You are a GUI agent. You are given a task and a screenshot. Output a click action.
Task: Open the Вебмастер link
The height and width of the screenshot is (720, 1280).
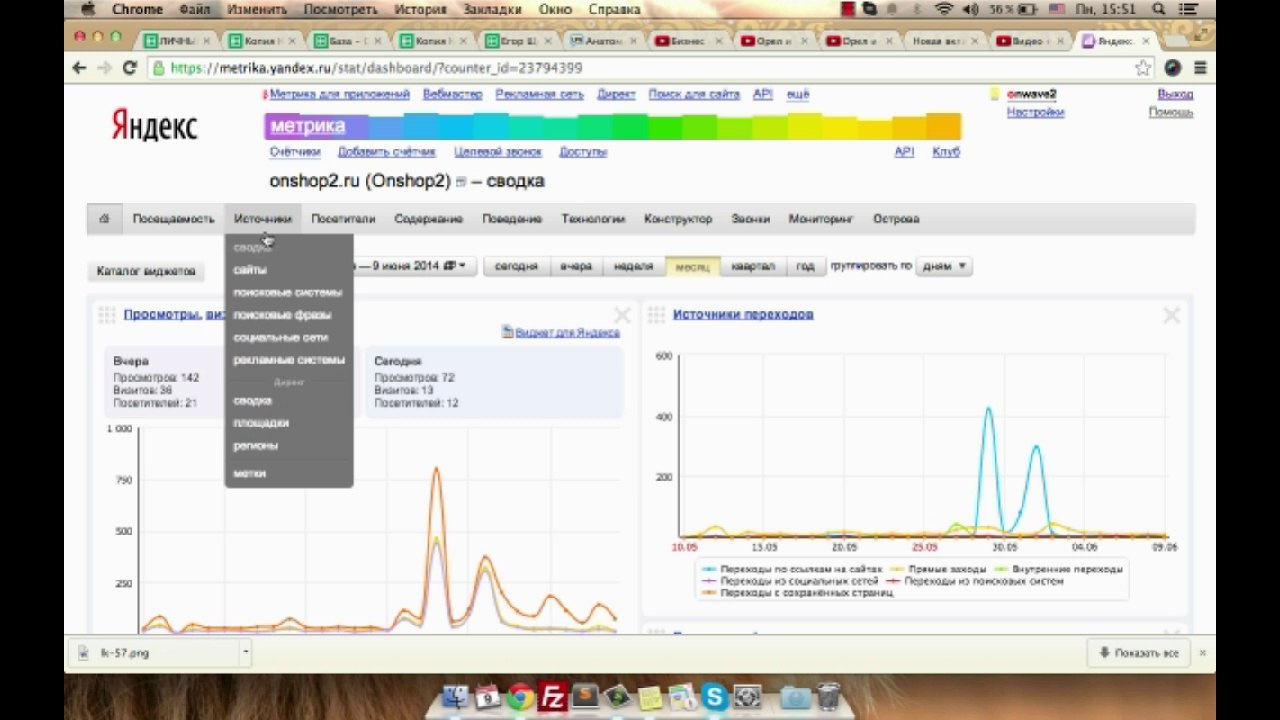click(452, 94)
